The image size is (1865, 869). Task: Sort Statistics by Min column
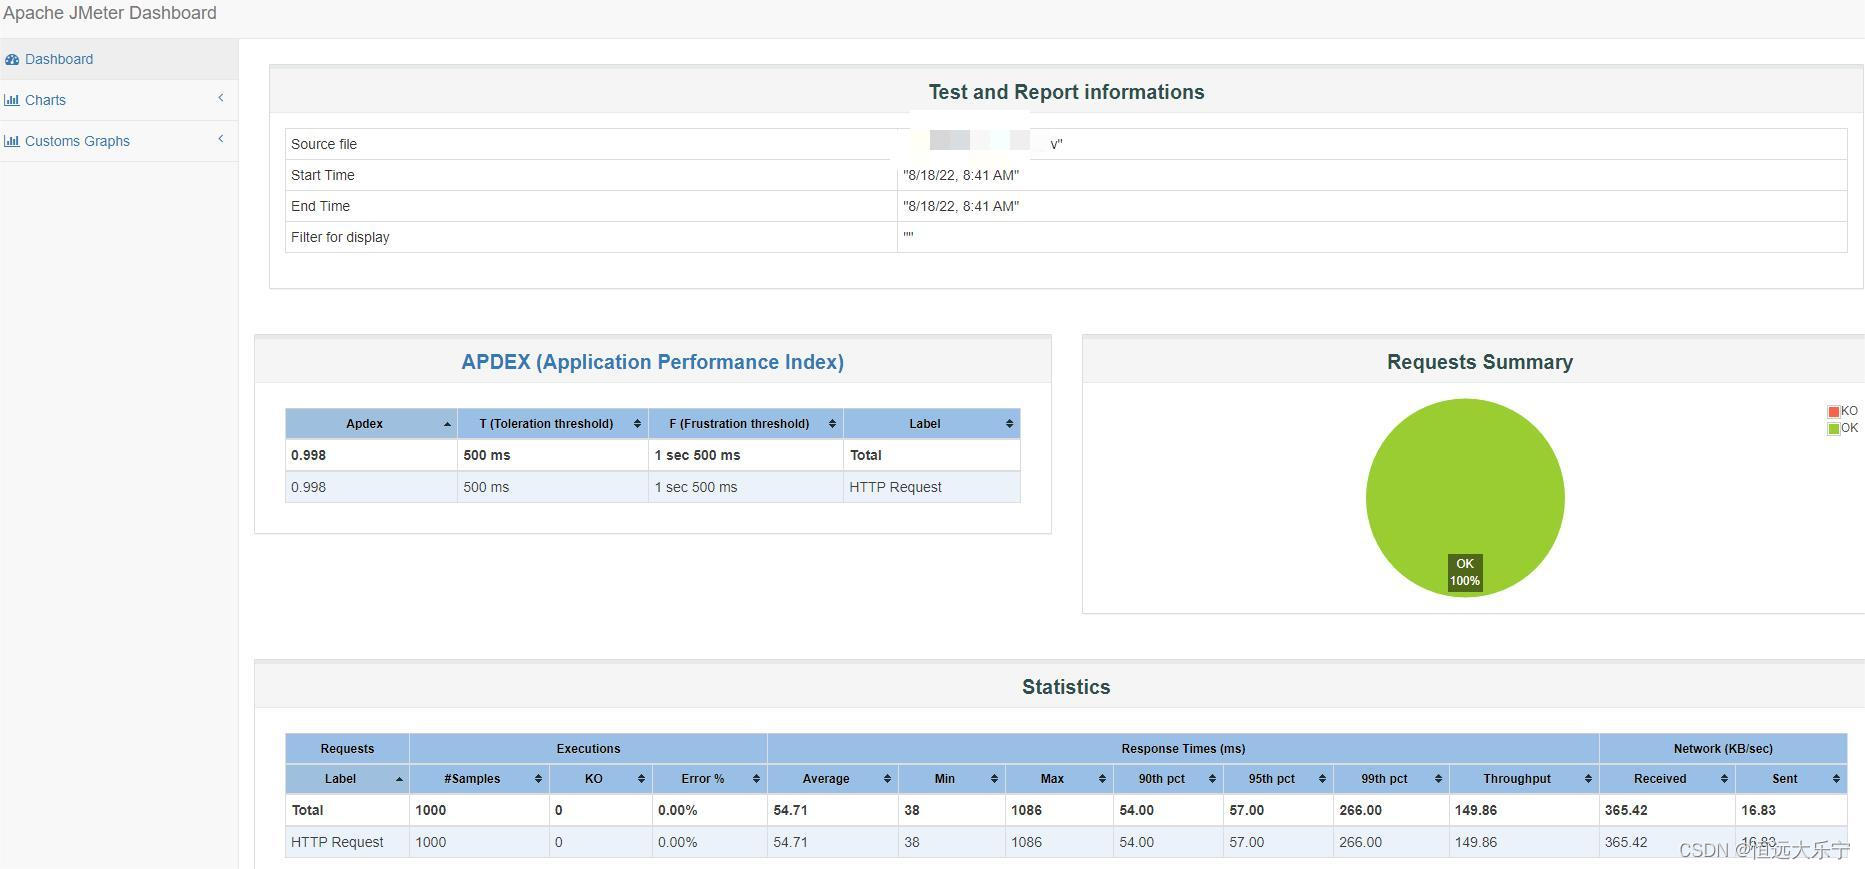[x=951, y=779]
